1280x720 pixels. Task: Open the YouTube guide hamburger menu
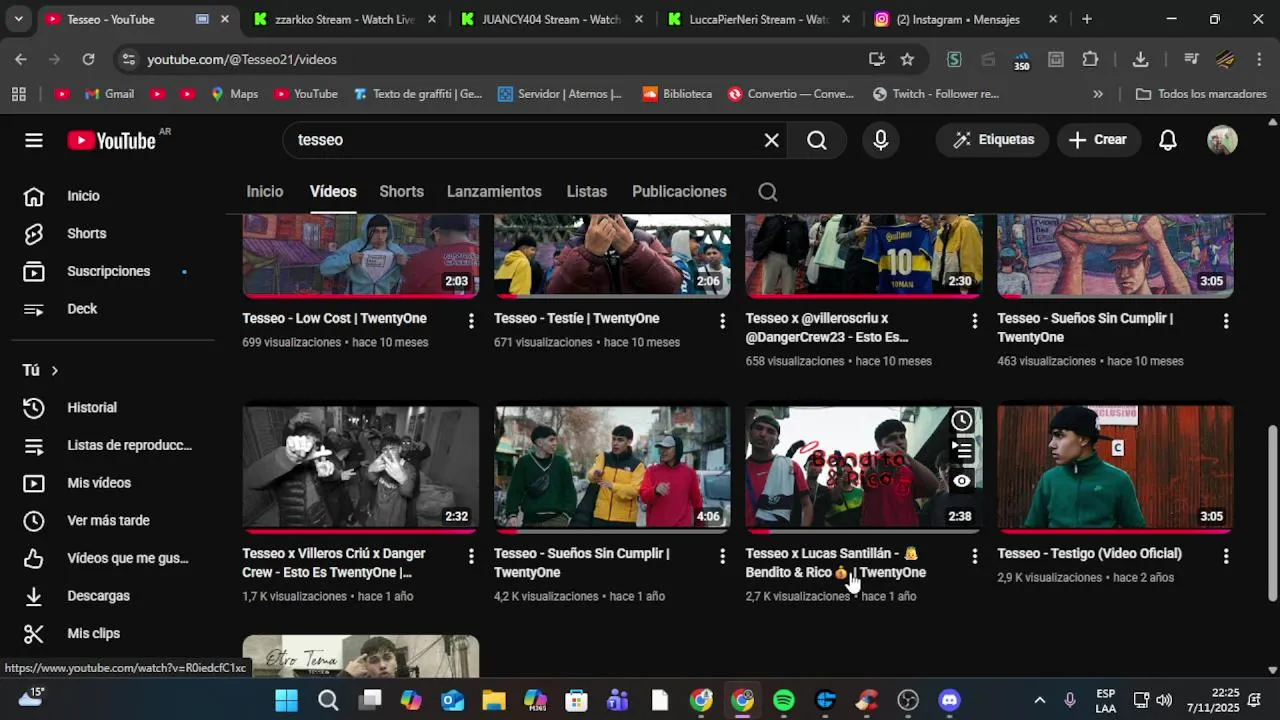tap(34, 140)
